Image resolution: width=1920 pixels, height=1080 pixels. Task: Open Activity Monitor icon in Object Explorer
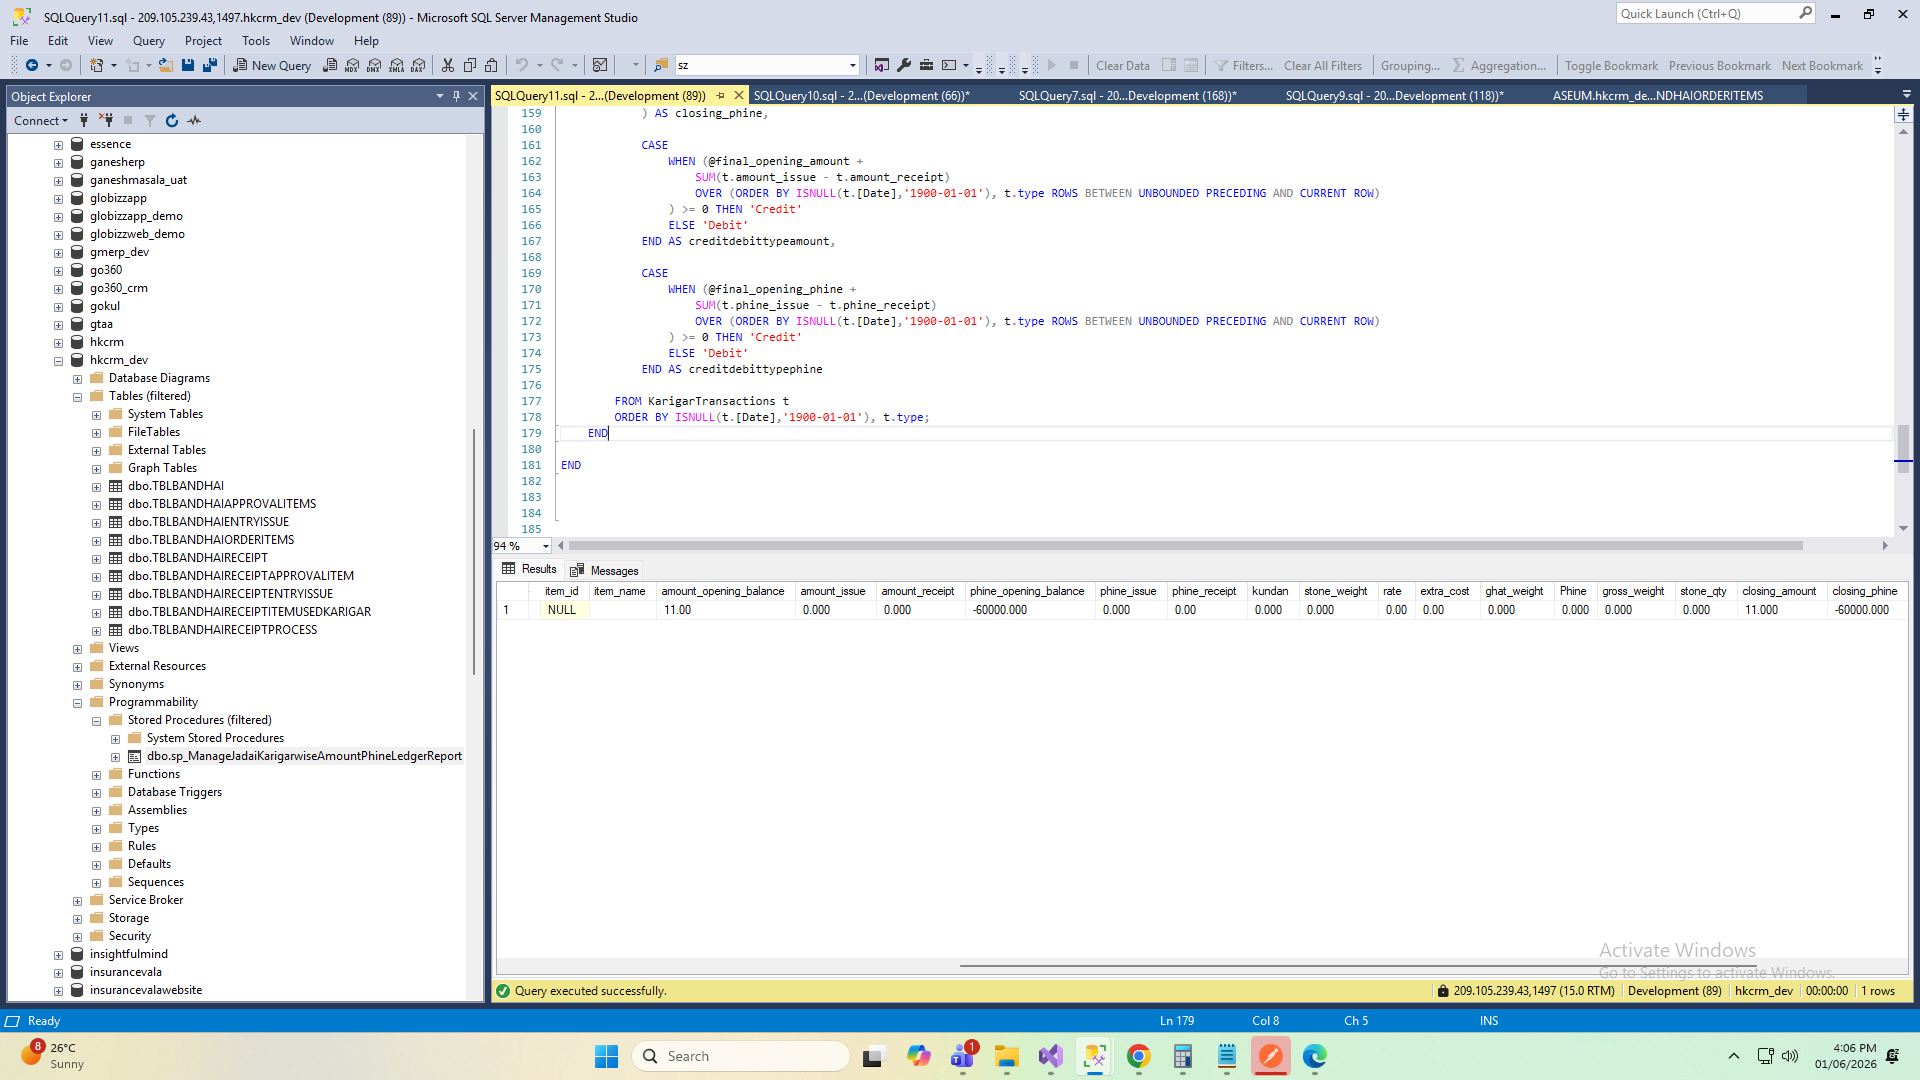click(195, 121)
